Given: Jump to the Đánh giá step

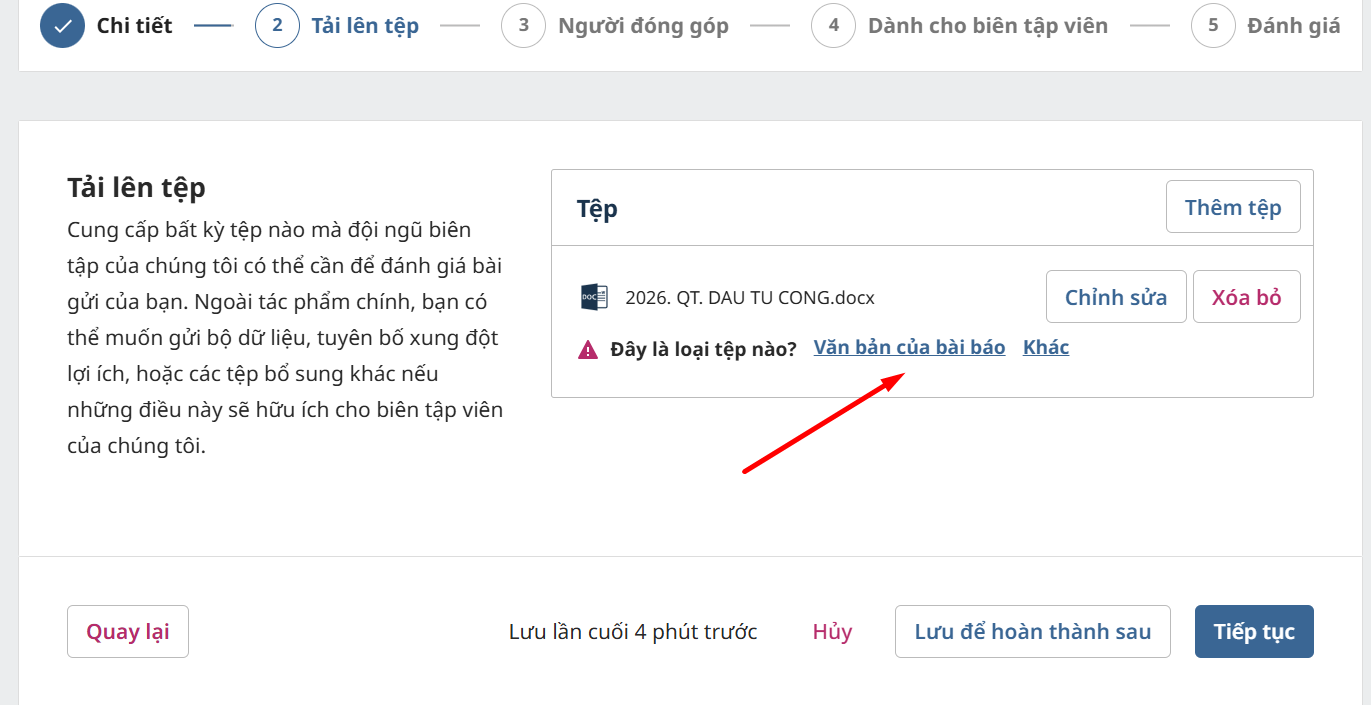Looking at the screenshot, I should (x=1294, y=26).
